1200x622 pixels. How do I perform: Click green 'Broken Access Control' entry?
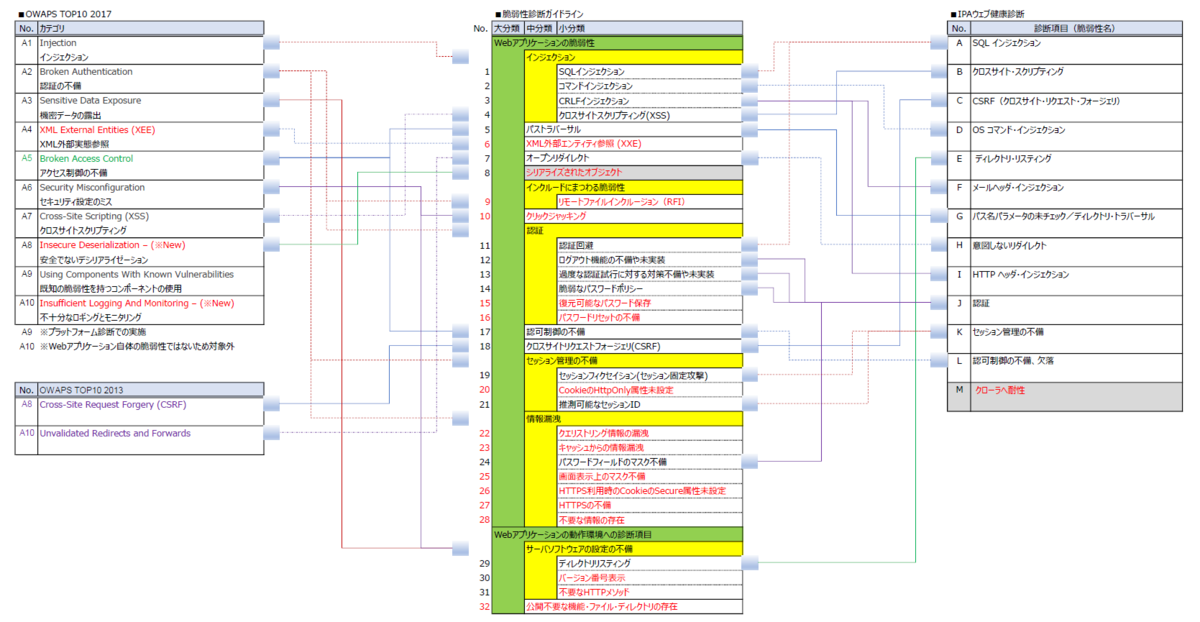click(x=86, y=159)
